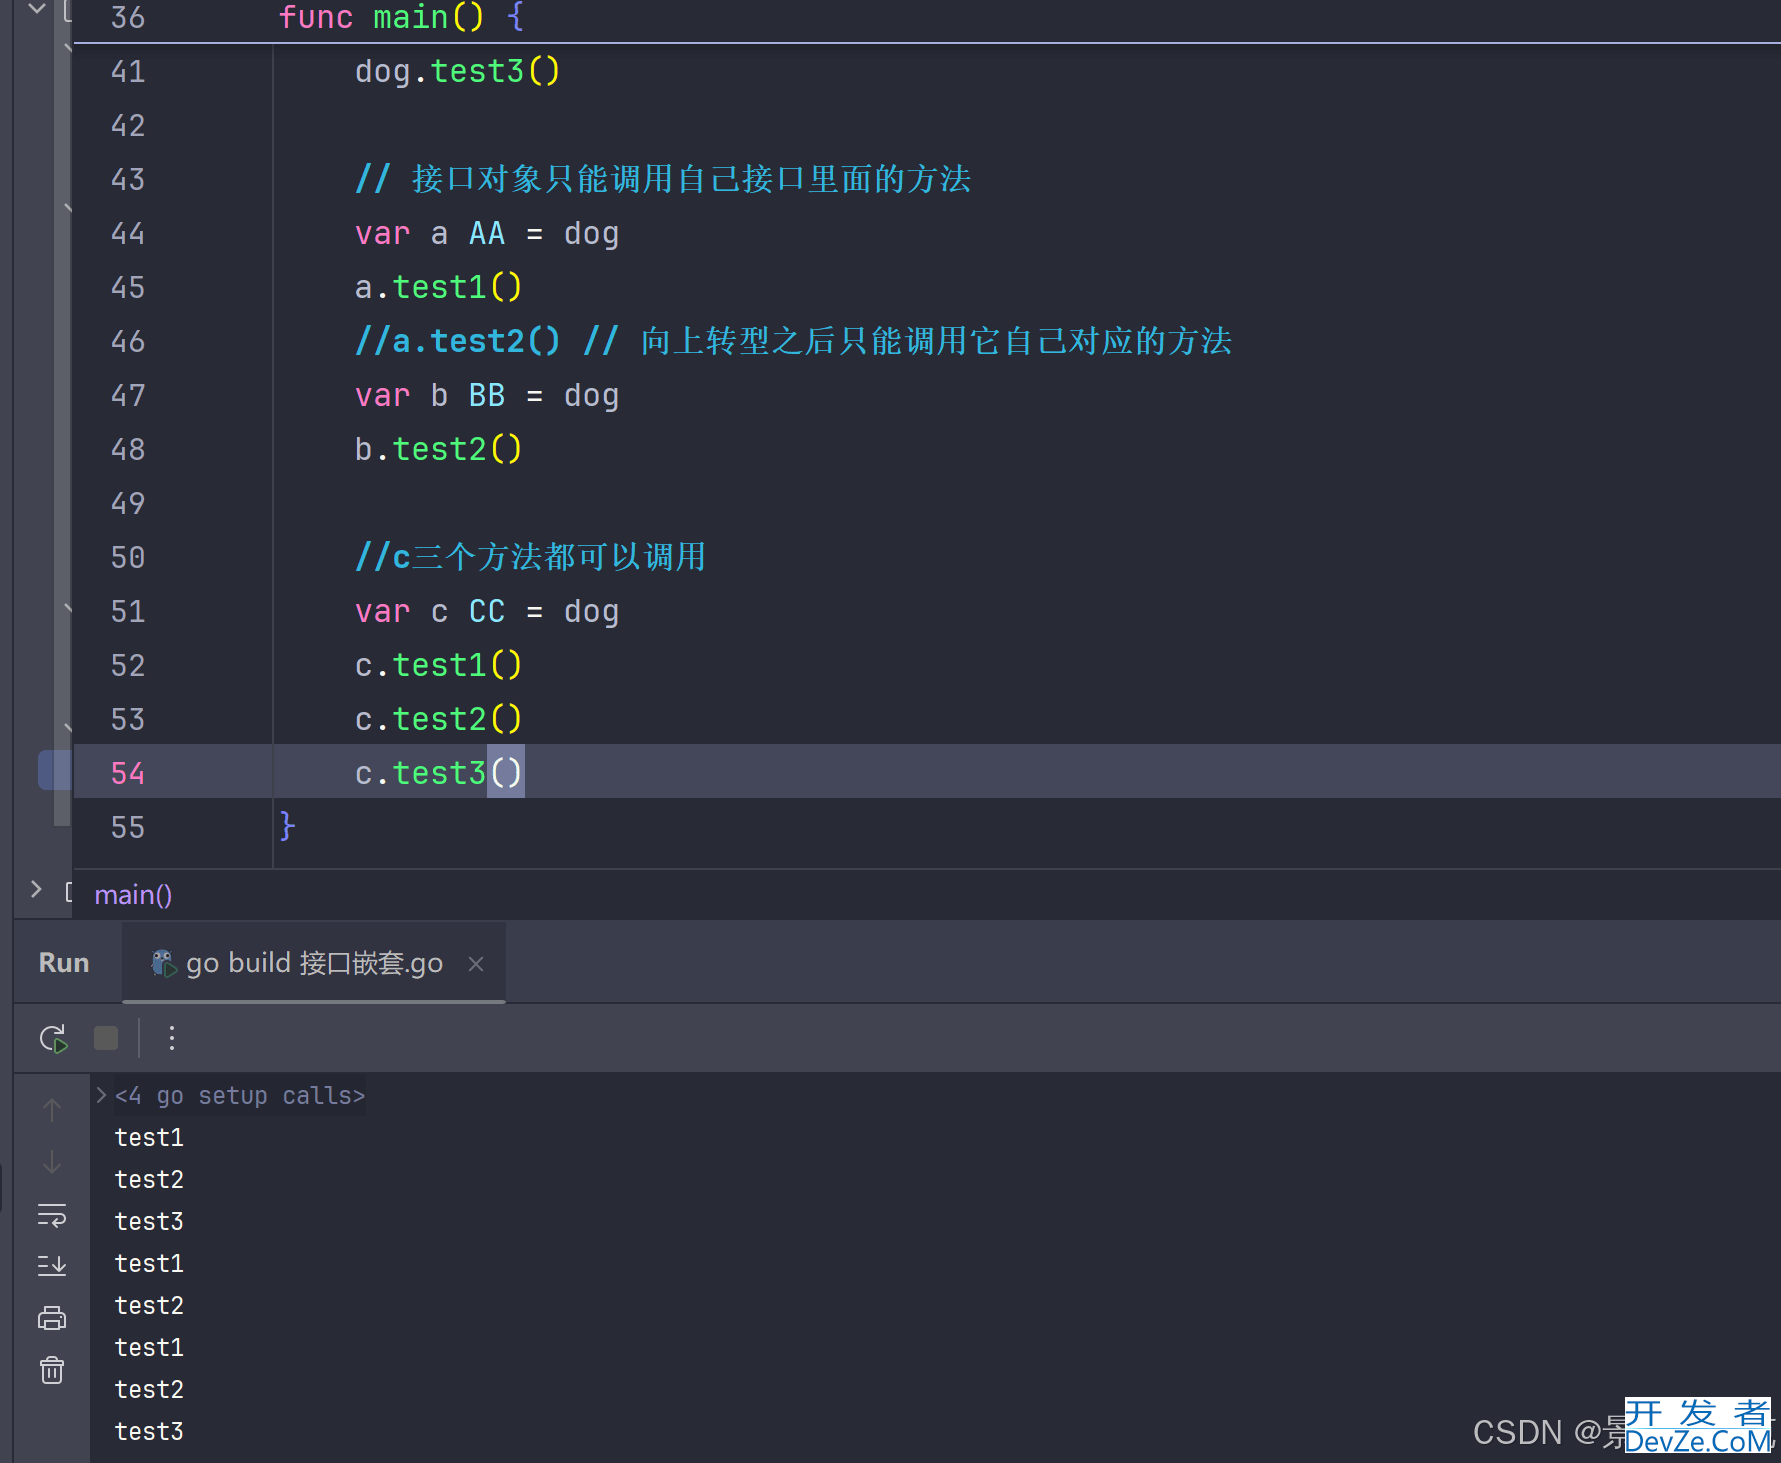Click the last test3 output line
The image size is (1781, 1463).
[149, 1432]
